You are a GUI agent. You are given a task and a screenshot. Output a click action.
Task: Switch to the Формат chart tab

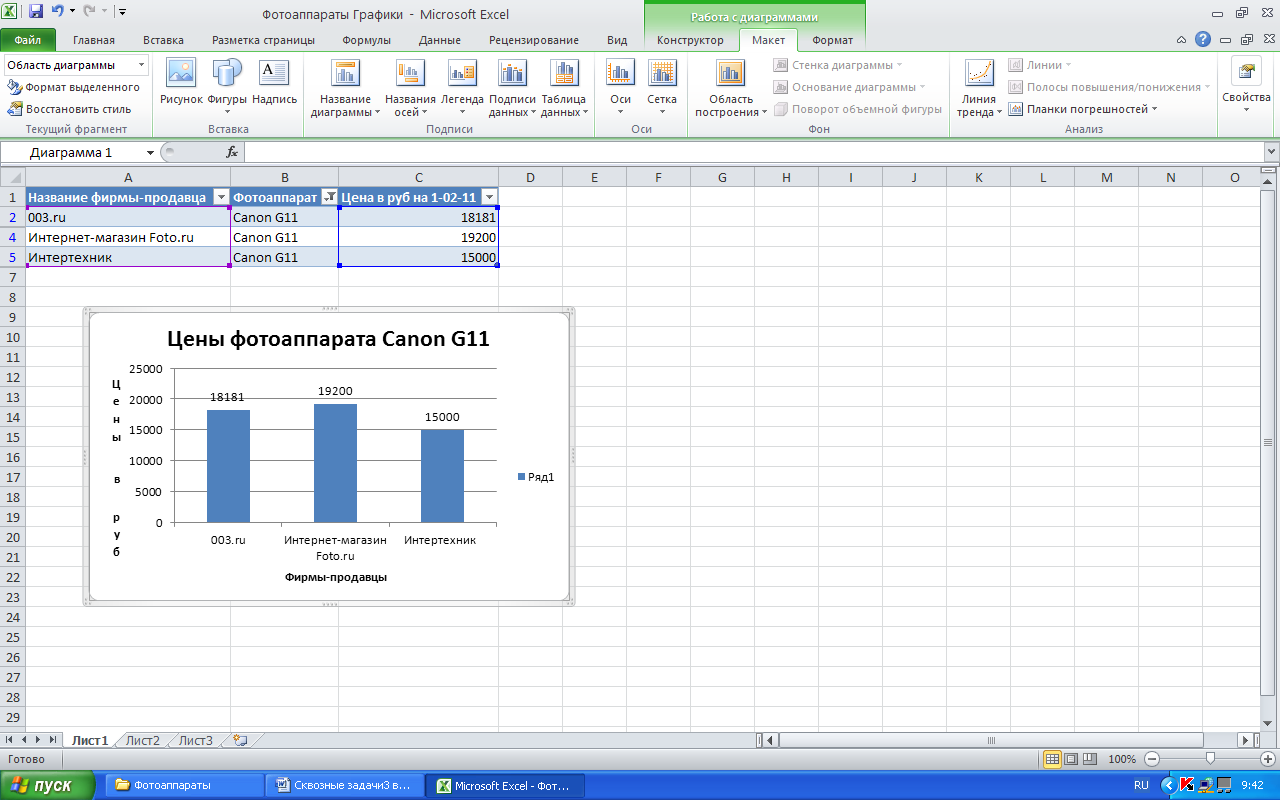[832, 40]
